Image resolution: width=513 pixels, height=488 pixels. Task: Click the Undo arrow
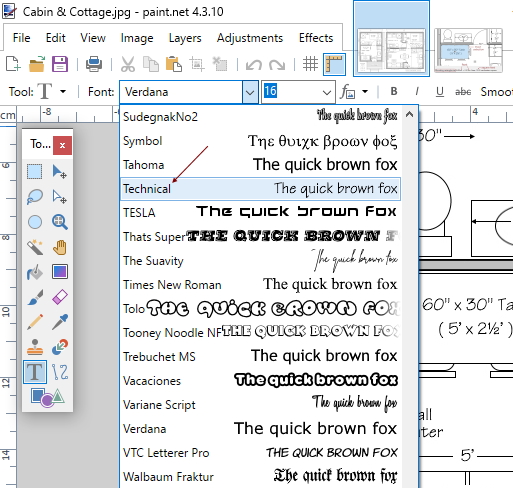(254, 64)
